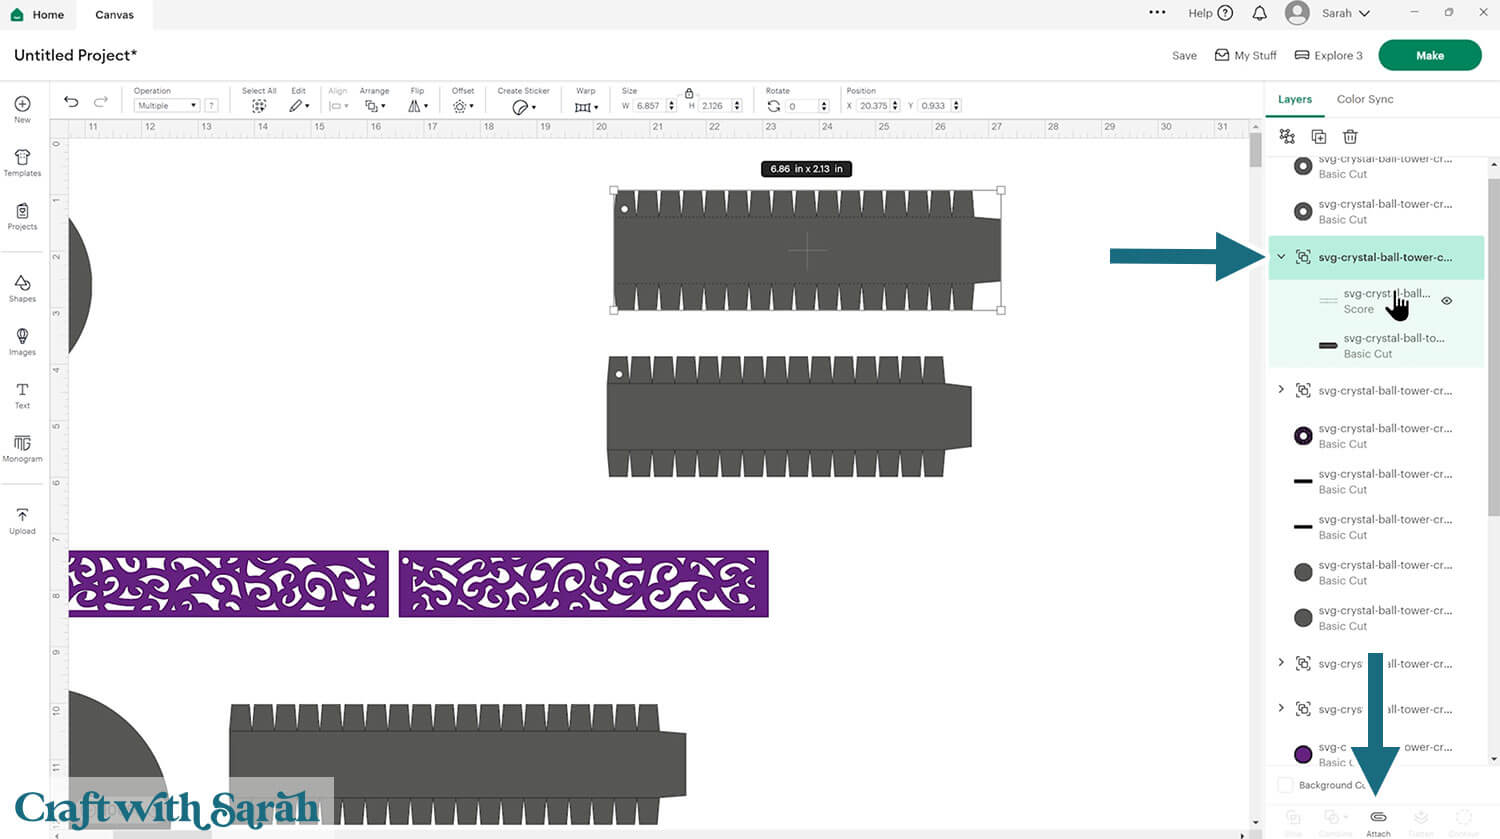
Task: Click the Explore 3 machine selector
Action: click(1328, 56)
